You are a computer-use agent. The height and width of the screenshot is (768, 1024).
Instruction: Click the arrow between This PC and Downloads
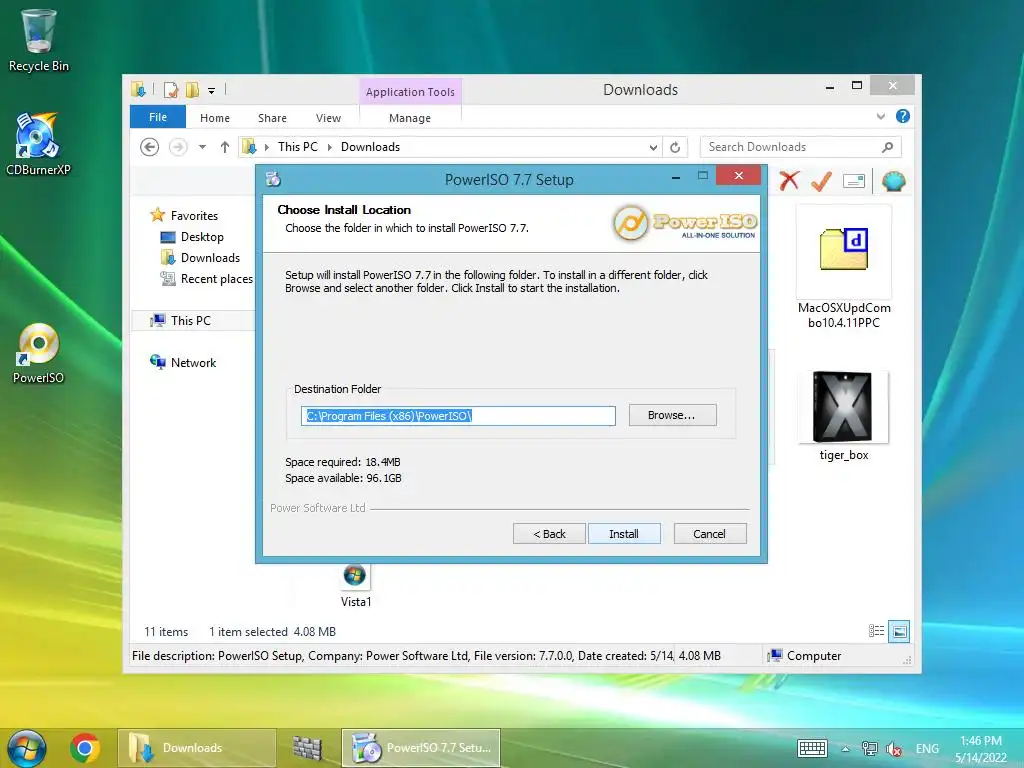(329, 147)
